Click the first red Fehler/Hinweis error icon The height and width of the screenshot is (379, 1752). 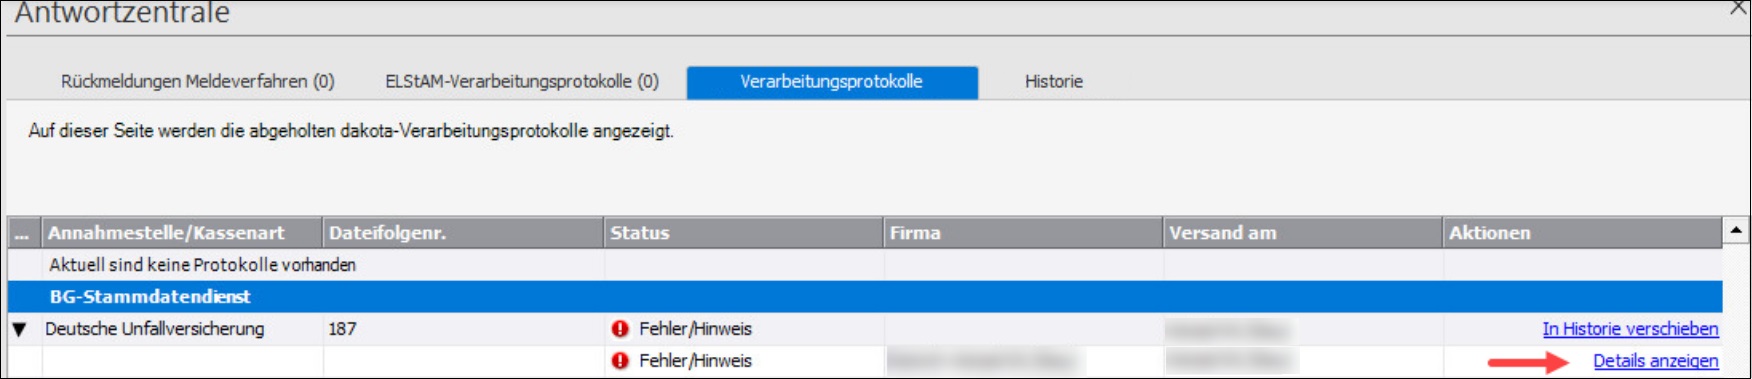click(620, 329)
